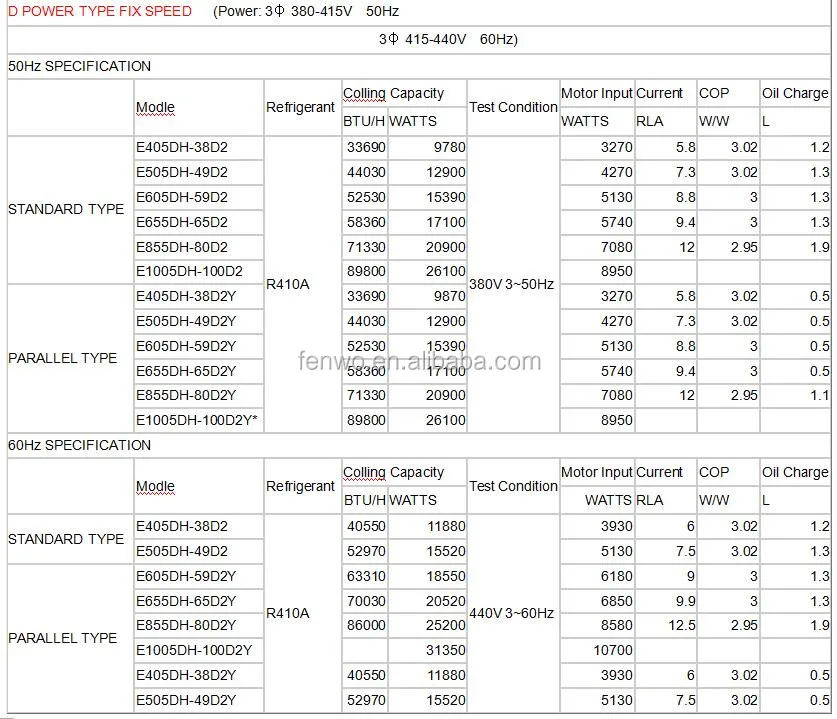The width and height of the screenshot is (837, 719).
Task: Click the Refrigerant header in the 50Hz table
Action: point(300,107)
